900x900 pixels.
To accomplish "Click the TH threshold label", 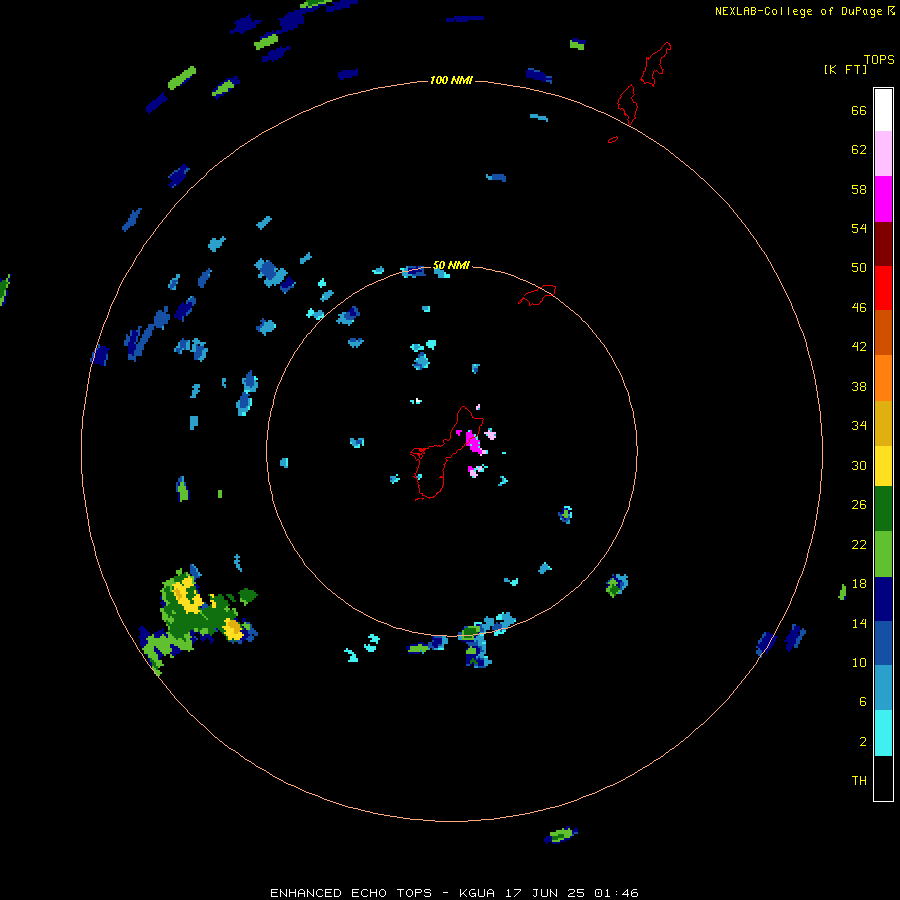I will (859, 781).
